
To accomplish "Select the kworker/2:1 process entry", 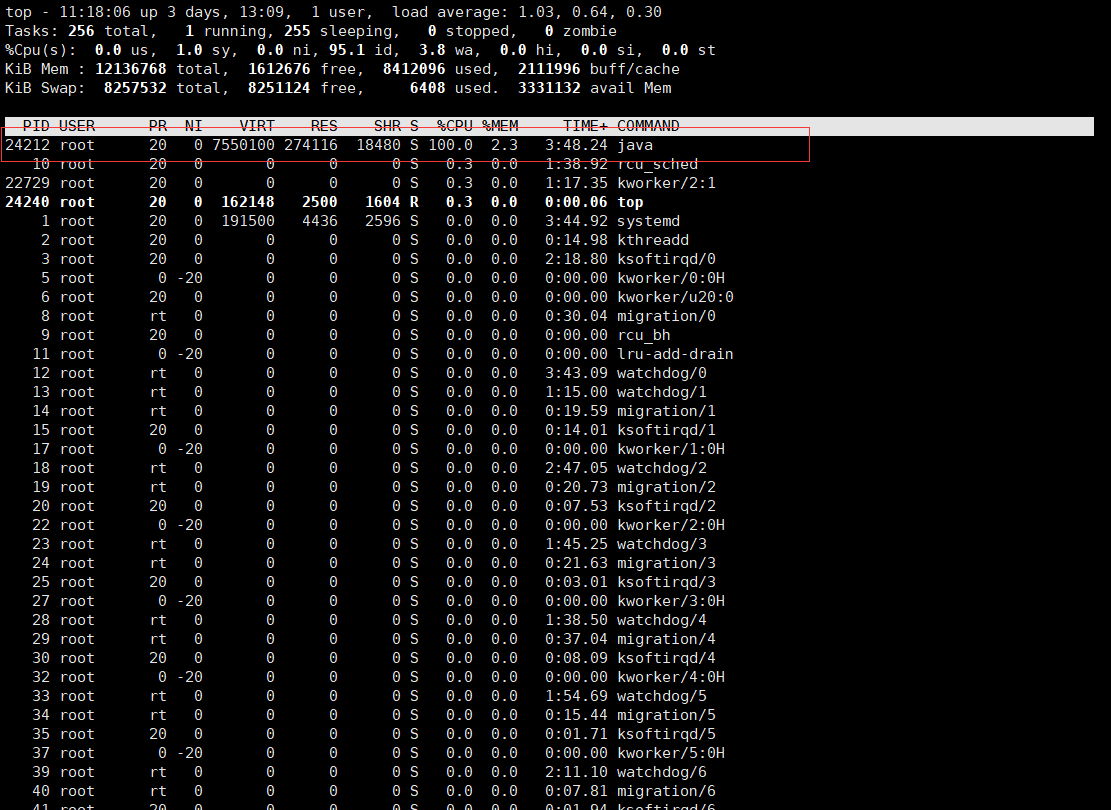I will (x=665, y=183).
